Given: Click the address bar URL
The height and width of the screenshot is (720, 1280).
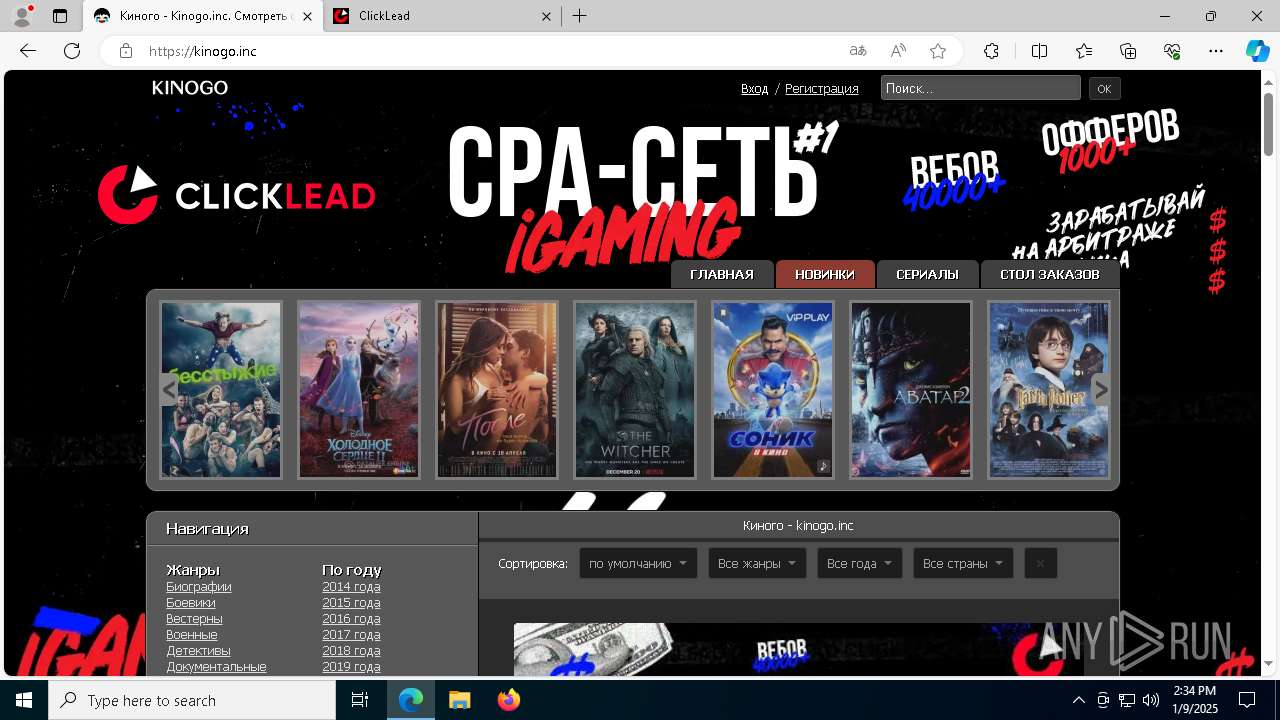Looking at the screenshot, I should click(x=203, y=51).
